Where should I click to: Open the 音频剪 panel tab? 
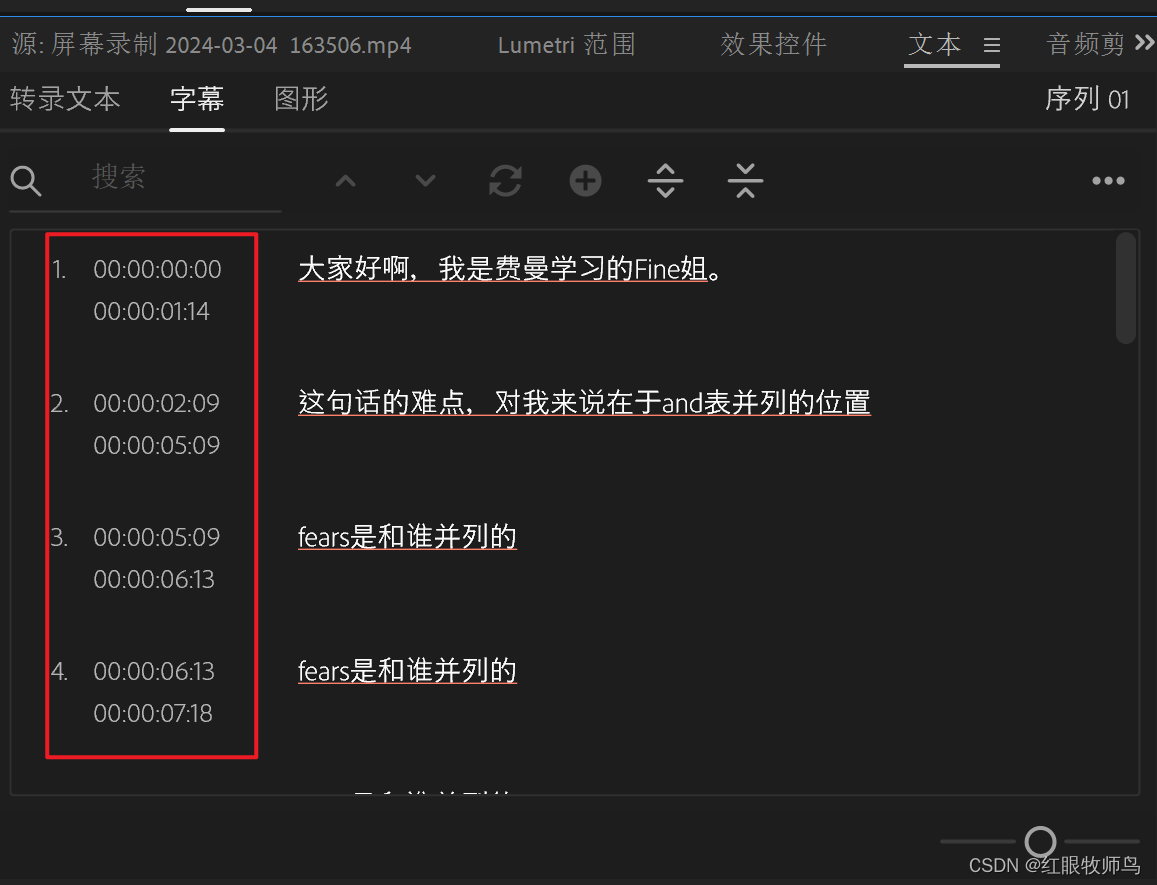click(x=1085, y=44)
